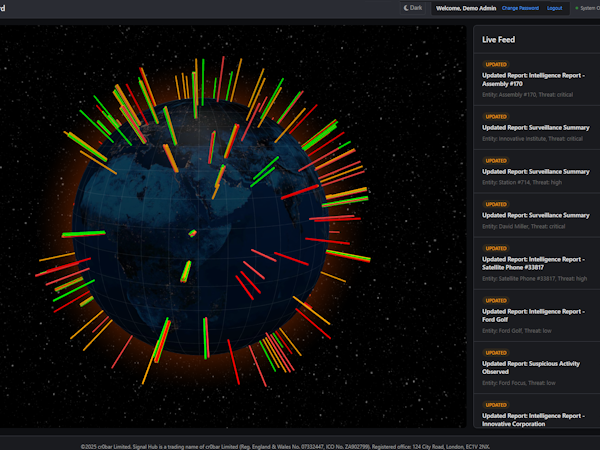Image resolution: width=600 pixels, height=450 pixels.
Task: Click the cr0bar Limited copyright footer text
Action: coord(285,447)
